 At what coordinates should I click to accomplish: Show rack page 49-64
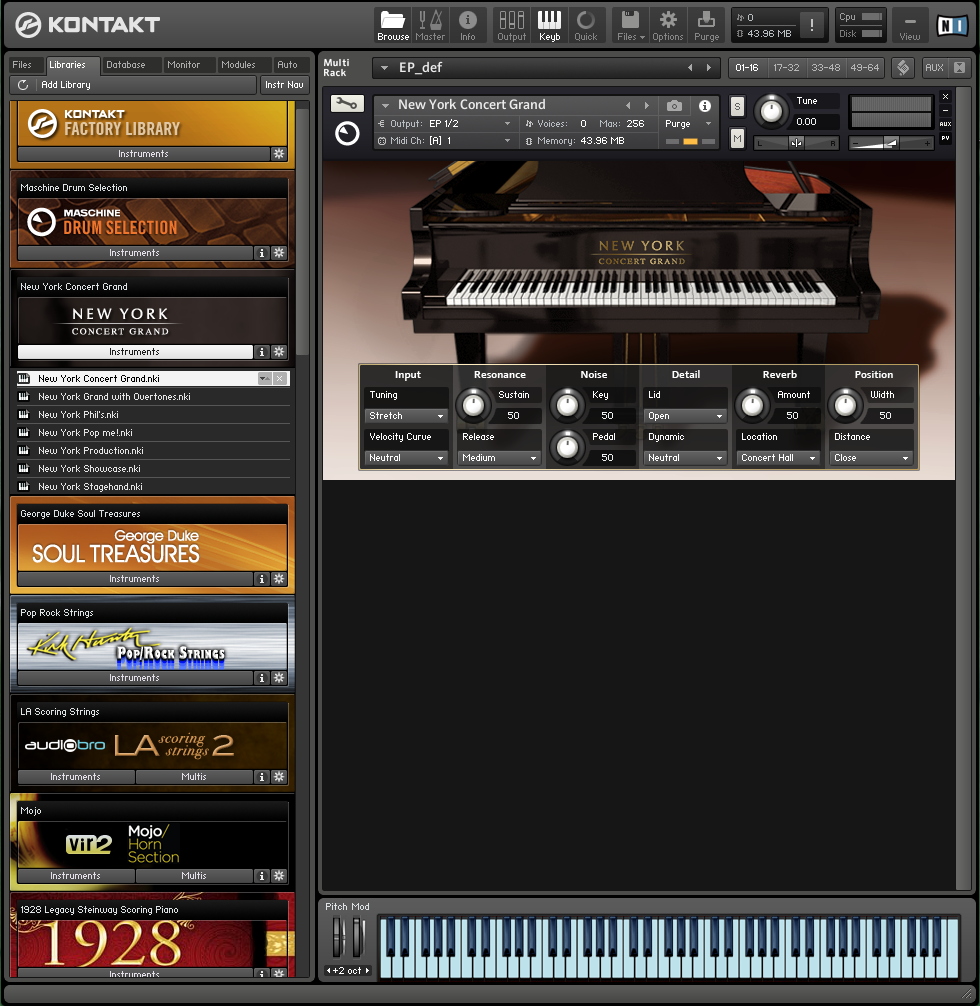[x=864, y=67]
